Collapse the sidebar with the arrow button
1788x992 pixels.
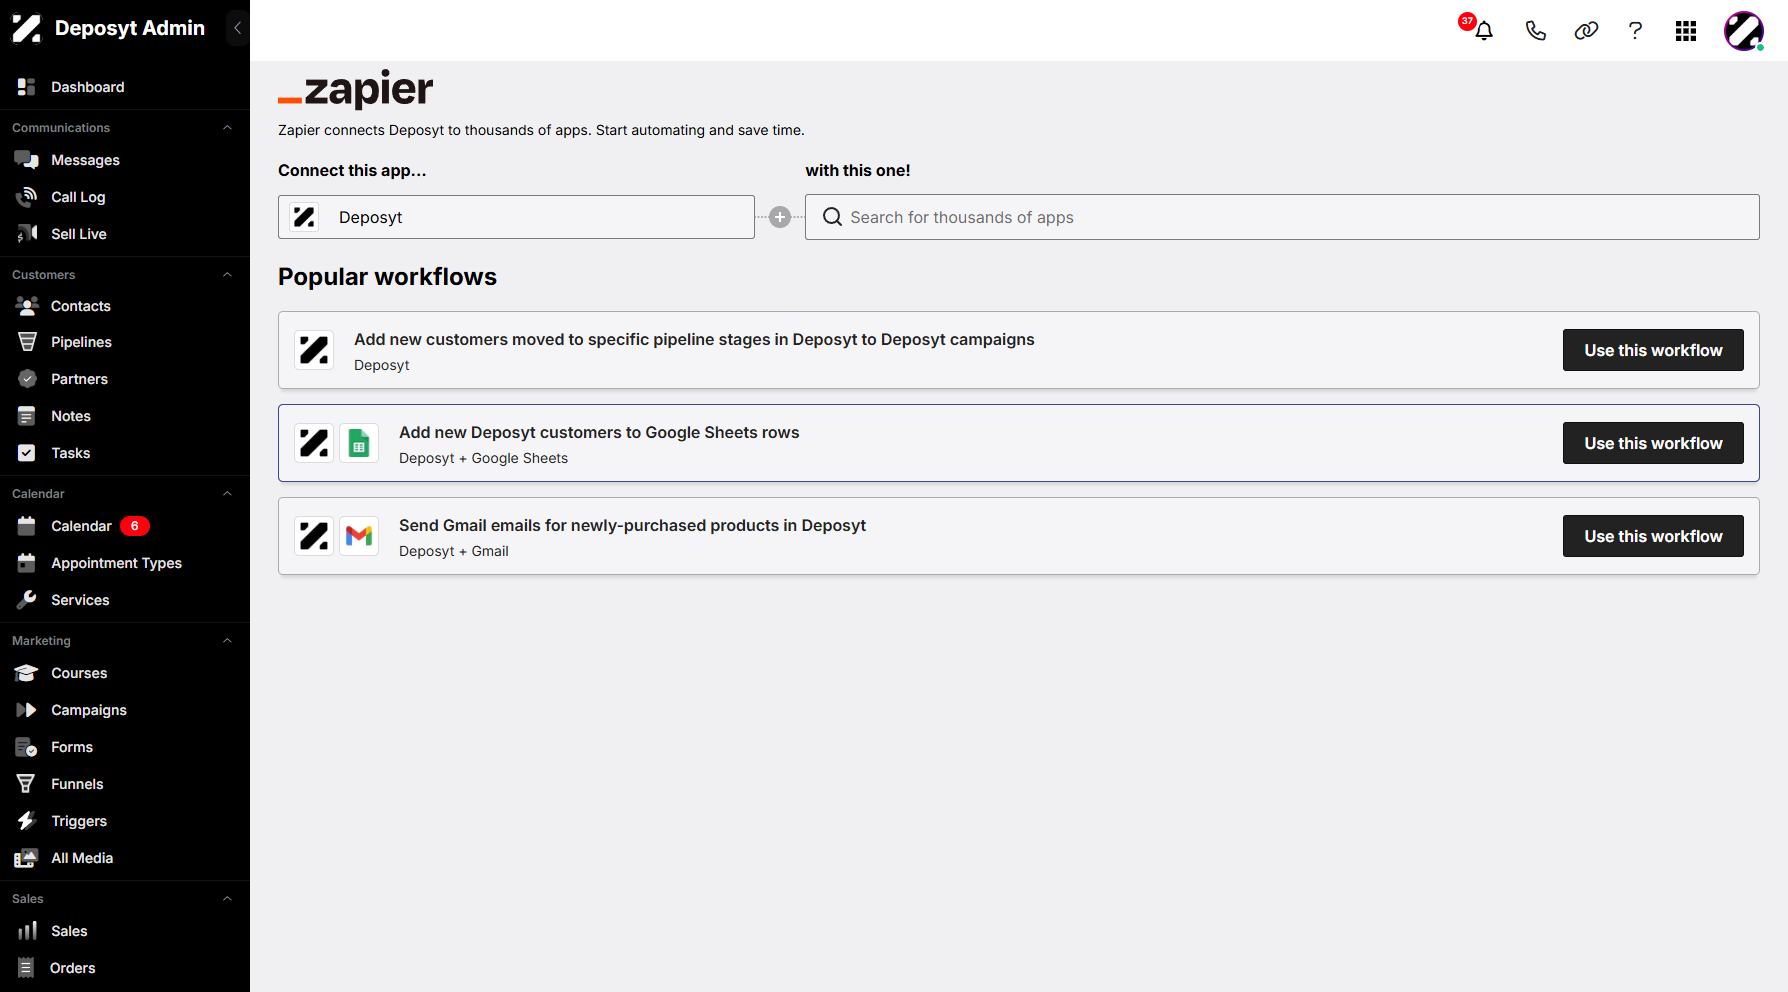pos(237,28)
